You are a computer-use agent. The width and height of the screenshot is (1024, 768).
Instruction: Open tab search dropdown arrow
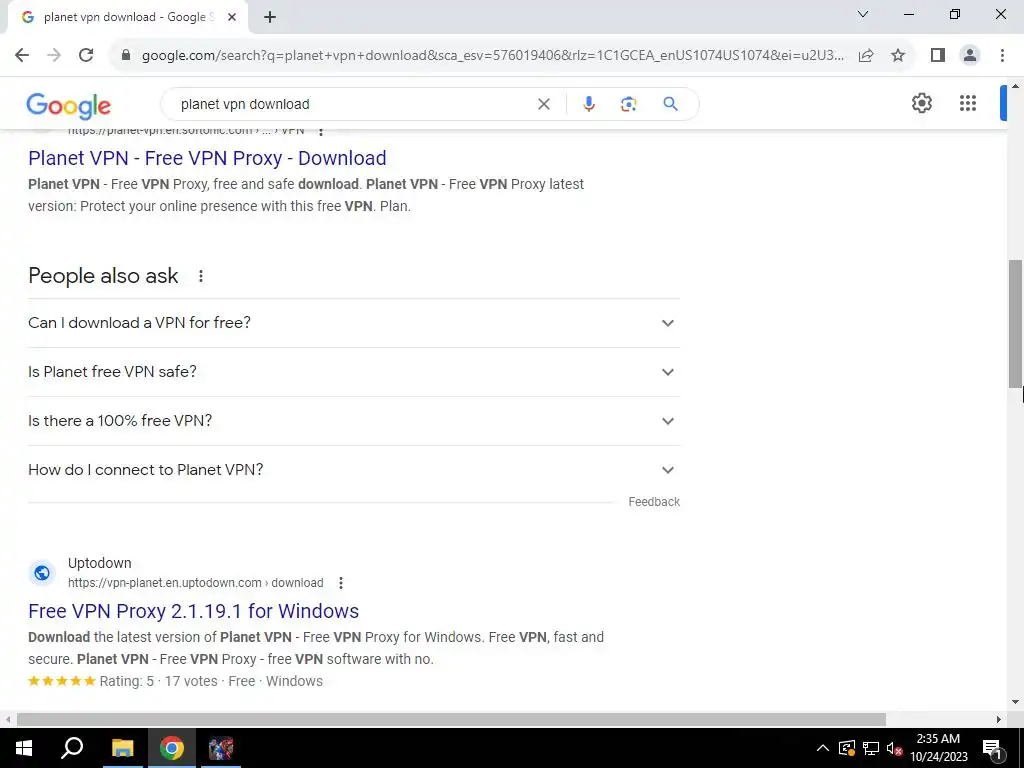(863, 14)
